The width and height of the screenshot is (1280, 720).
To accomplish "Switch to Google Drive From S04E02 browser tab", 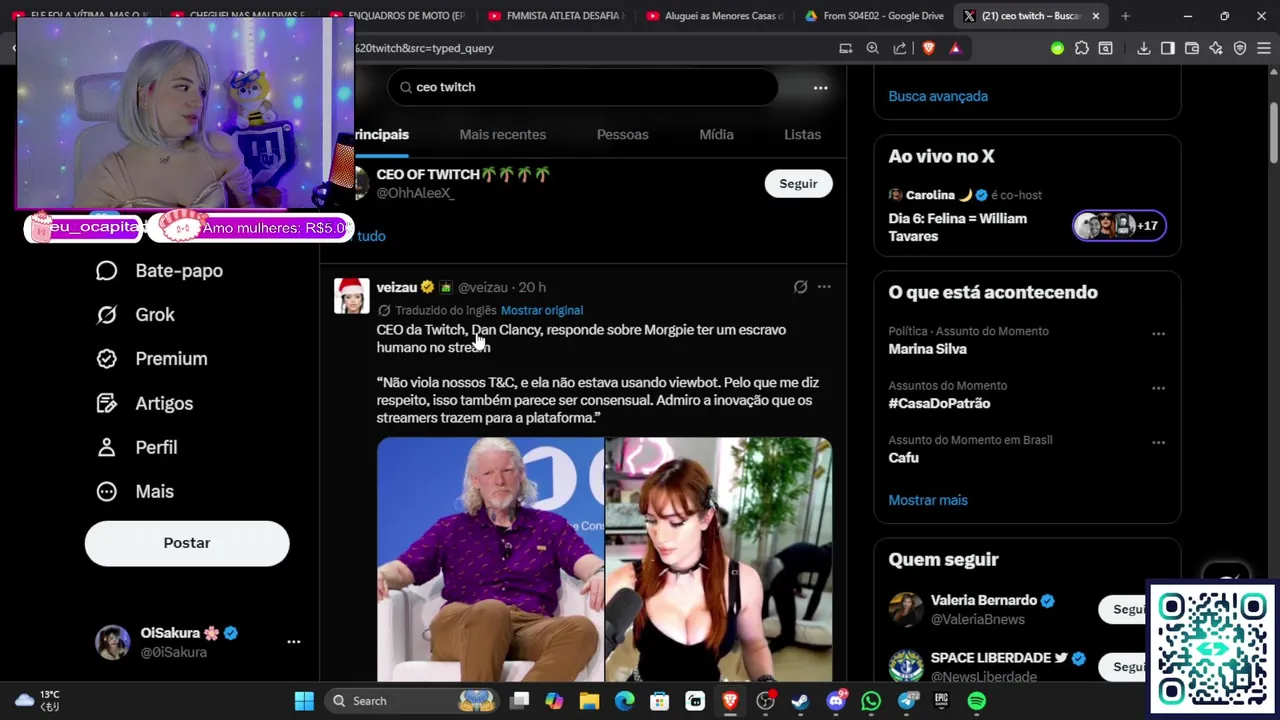I will (873, 16).
